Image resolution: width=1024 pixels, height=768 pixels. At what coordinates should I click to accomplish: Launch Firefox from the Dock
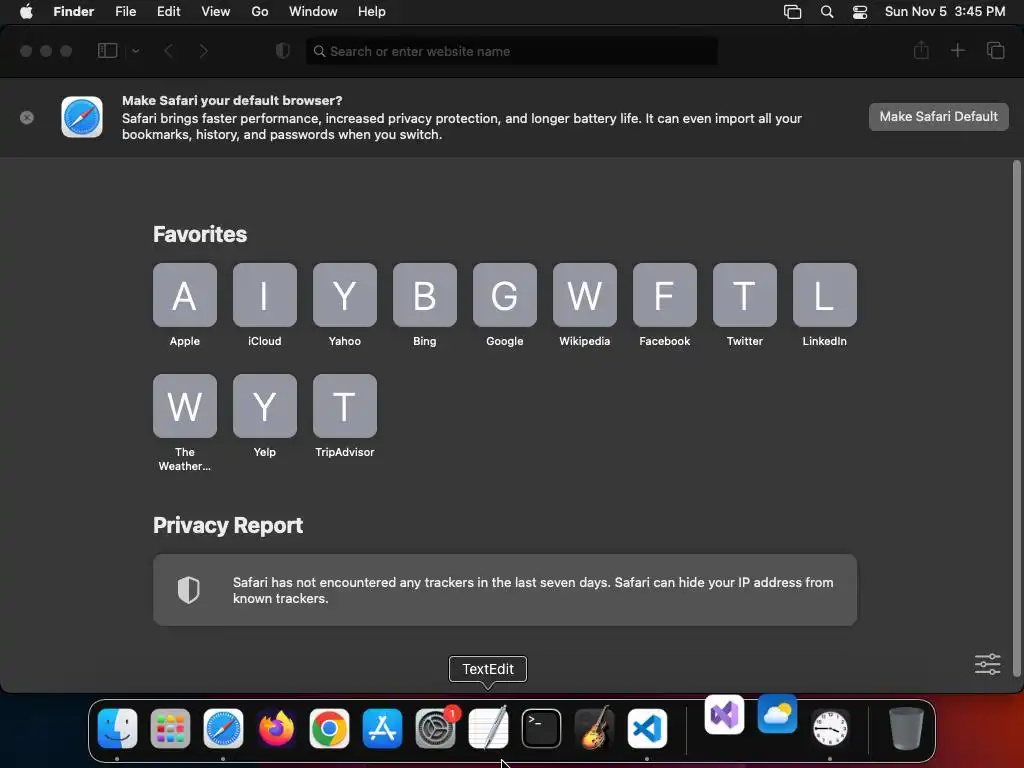[276, 728]
